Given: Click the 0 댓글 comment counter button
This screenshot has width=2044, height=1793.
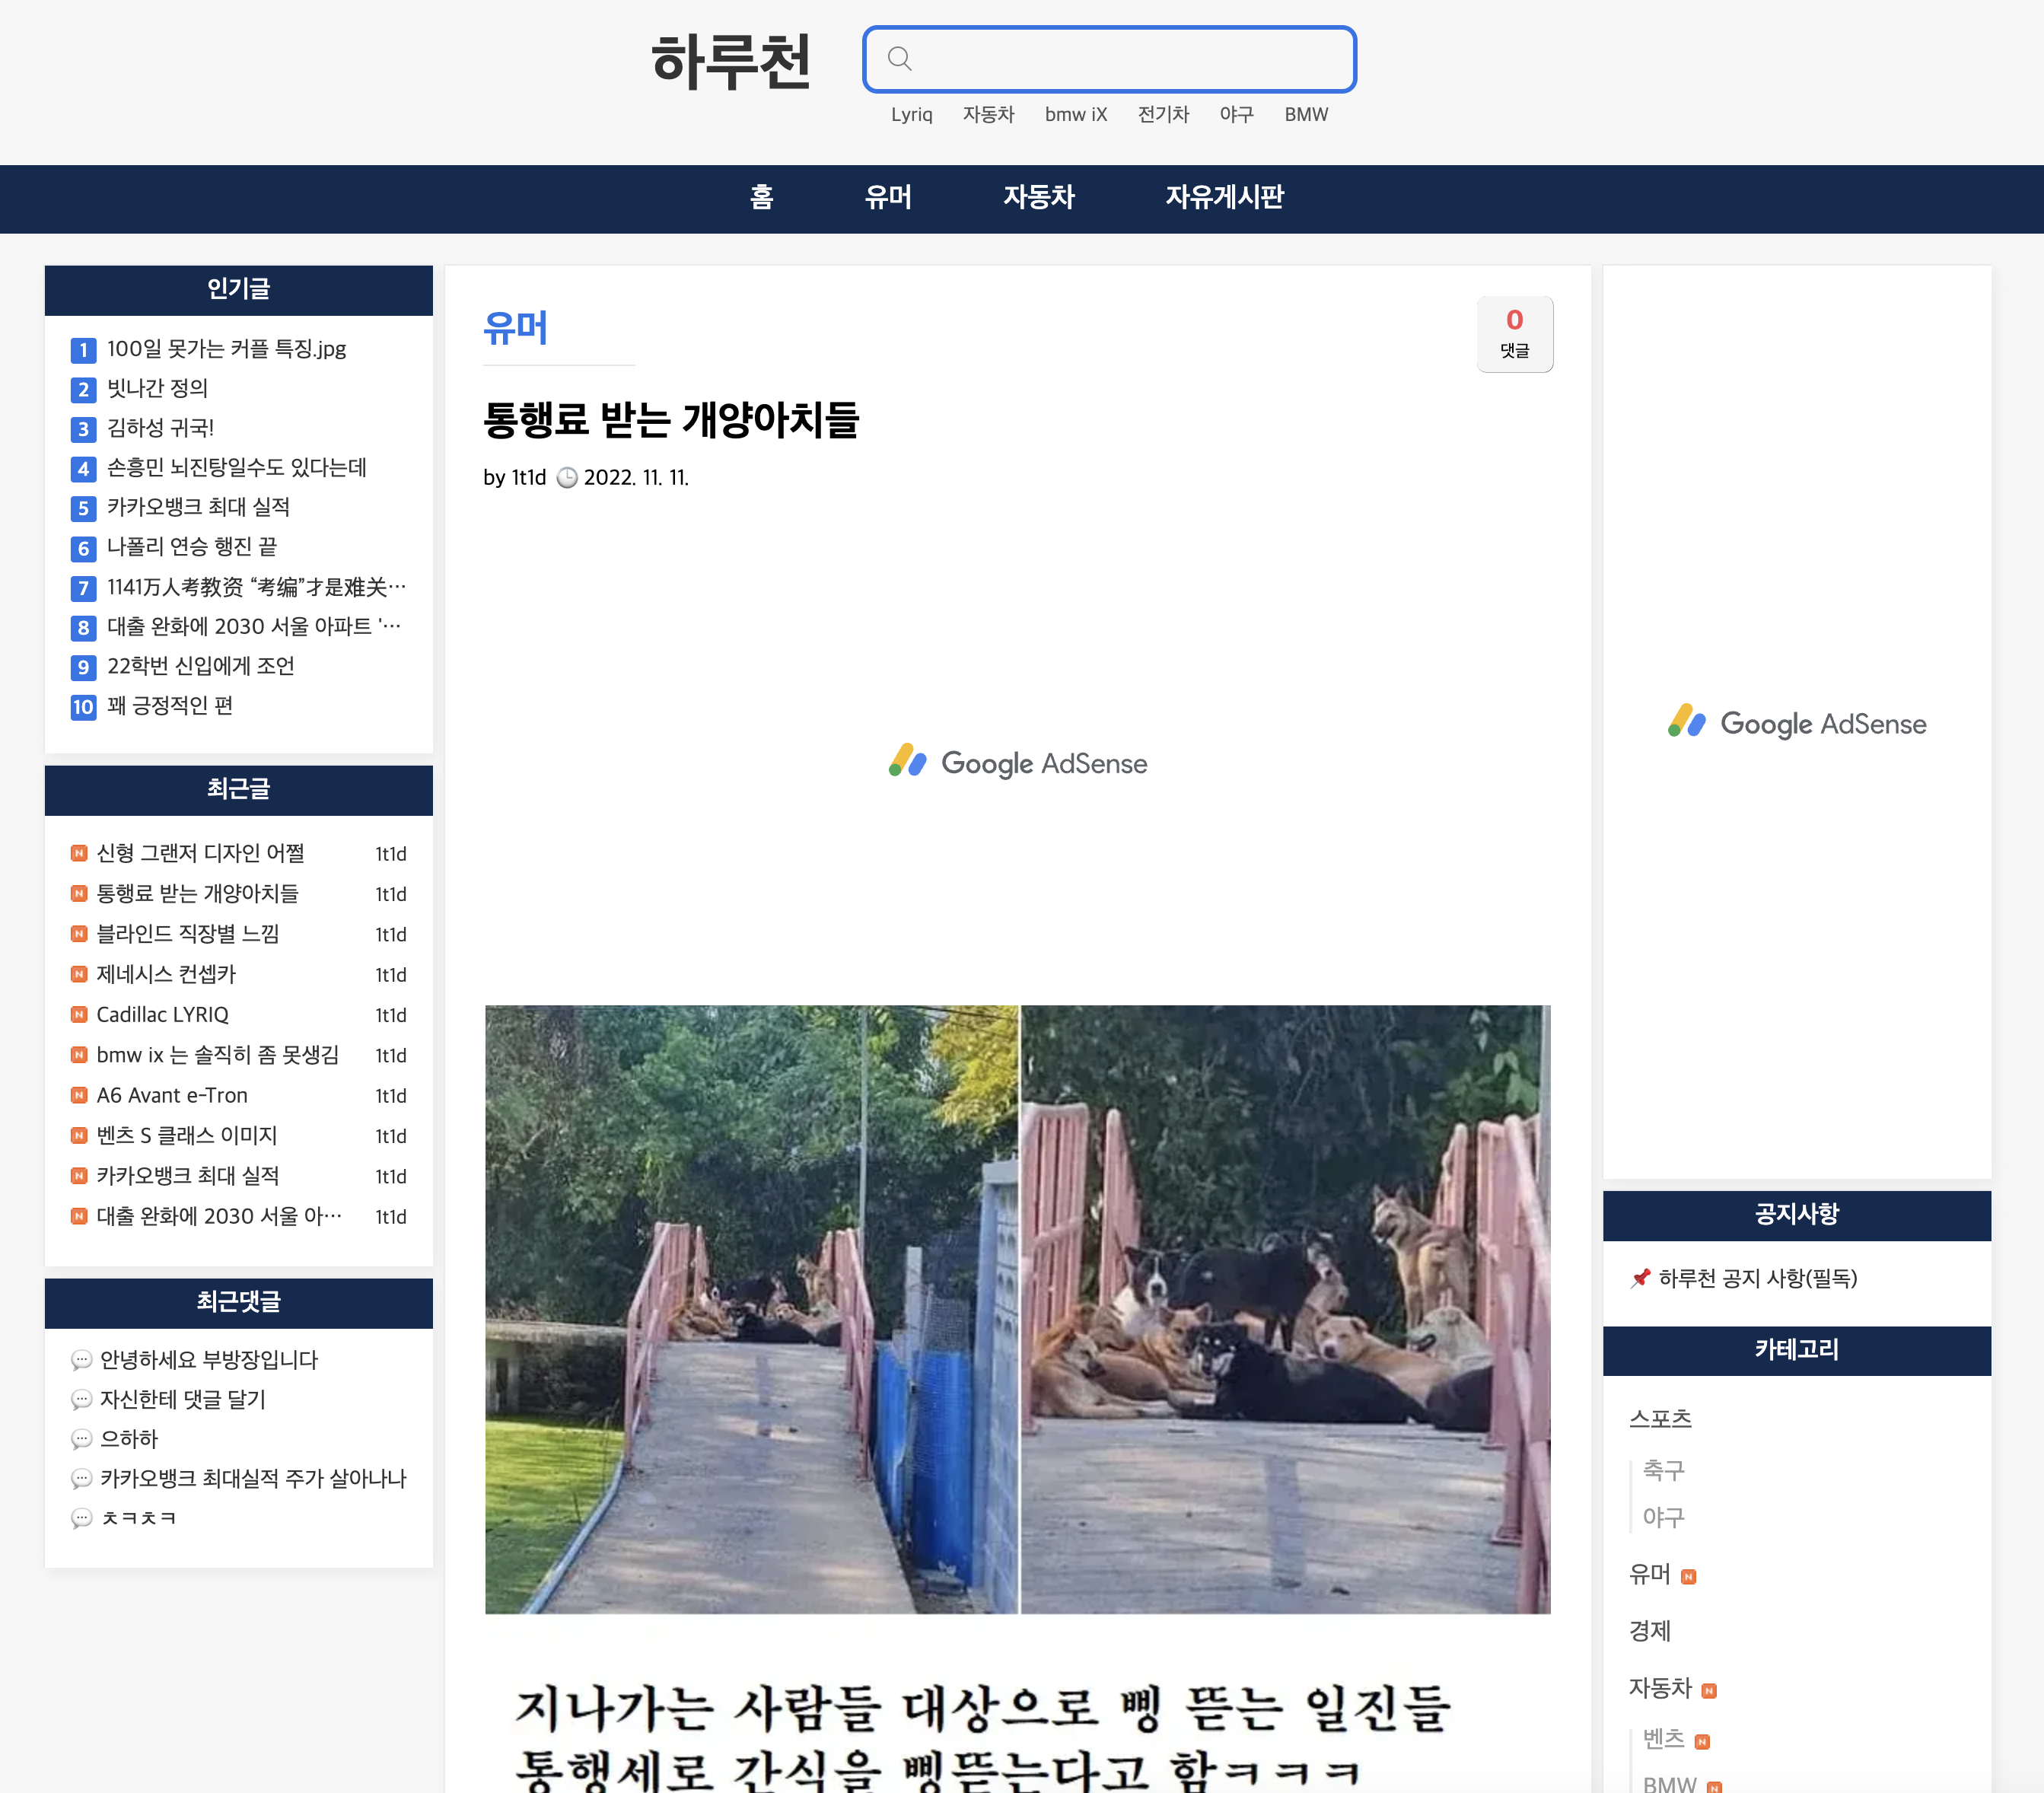Looking at the screenshot, I should point(1514,334).
